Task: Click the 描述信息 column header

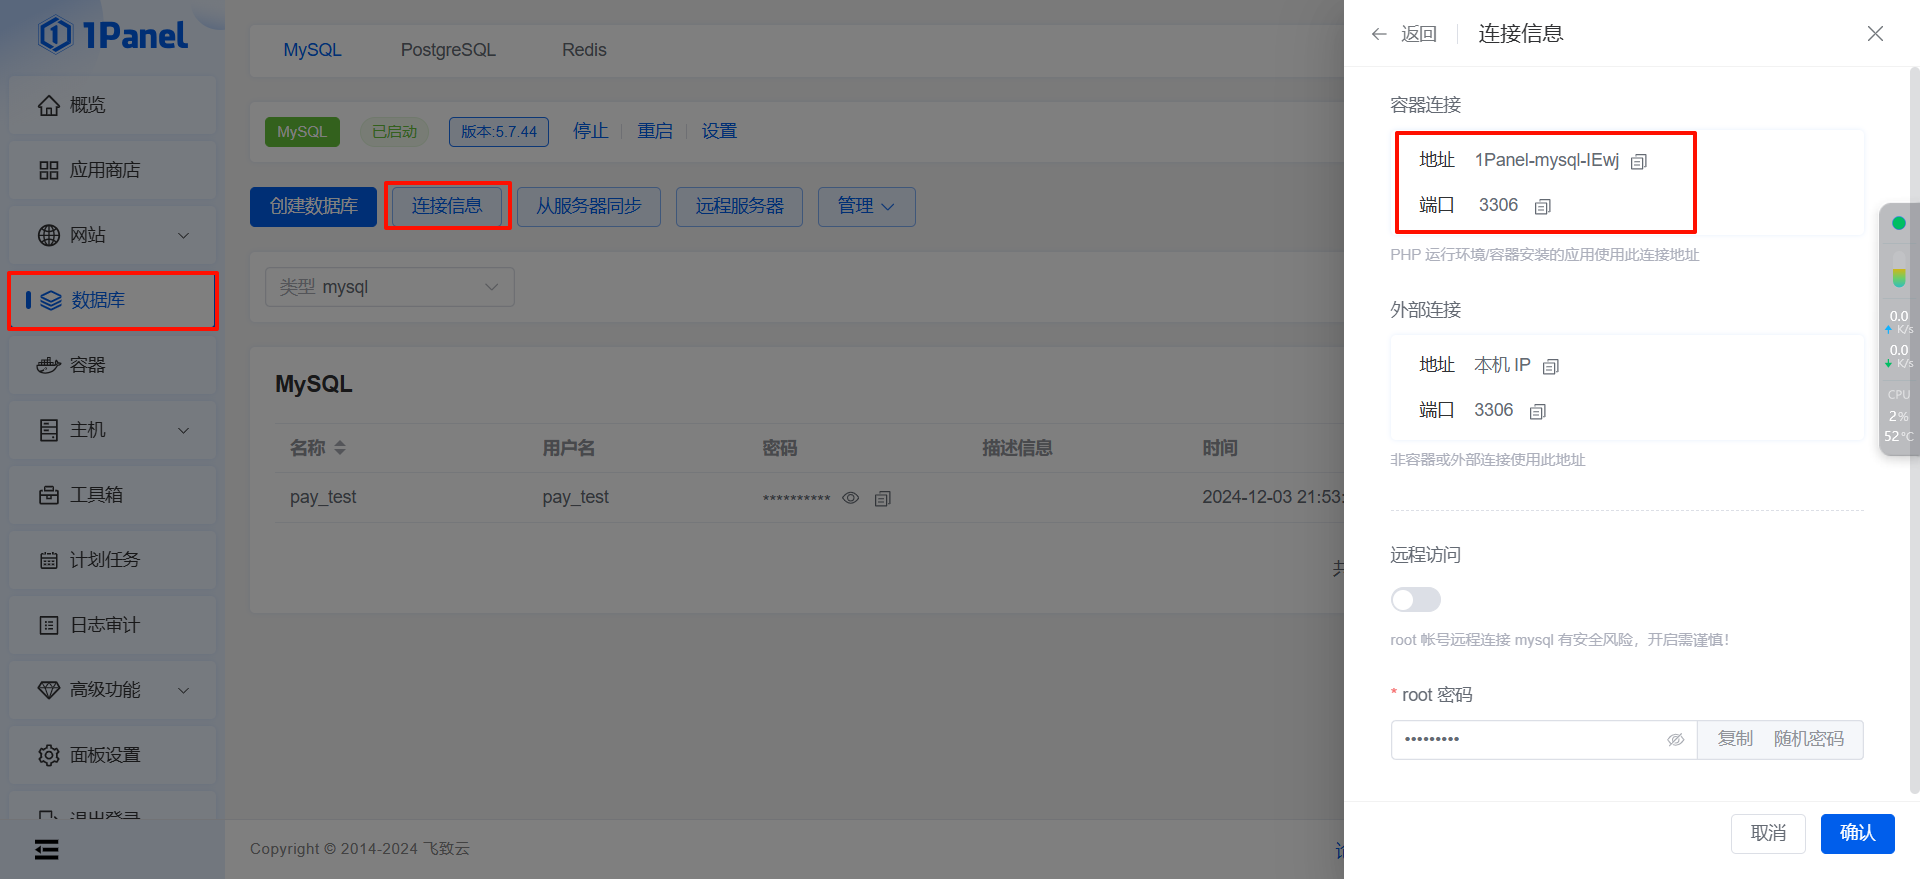Action: tap(1017, 448)
